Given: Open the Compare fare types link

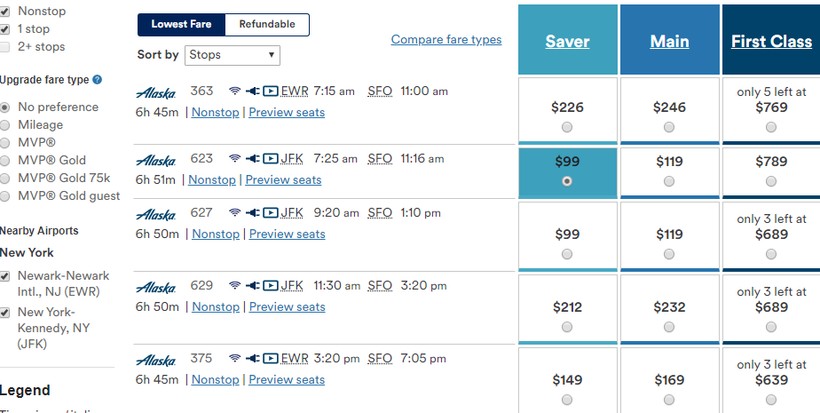Looking at the screenshot, I should 446,40.
